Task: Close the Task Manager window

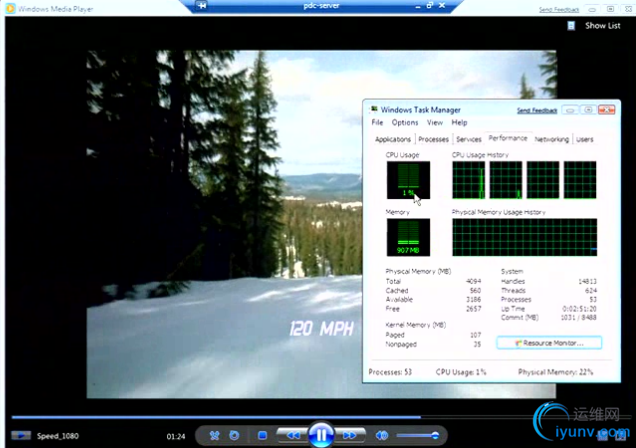Action: click(x=607, y=110)
